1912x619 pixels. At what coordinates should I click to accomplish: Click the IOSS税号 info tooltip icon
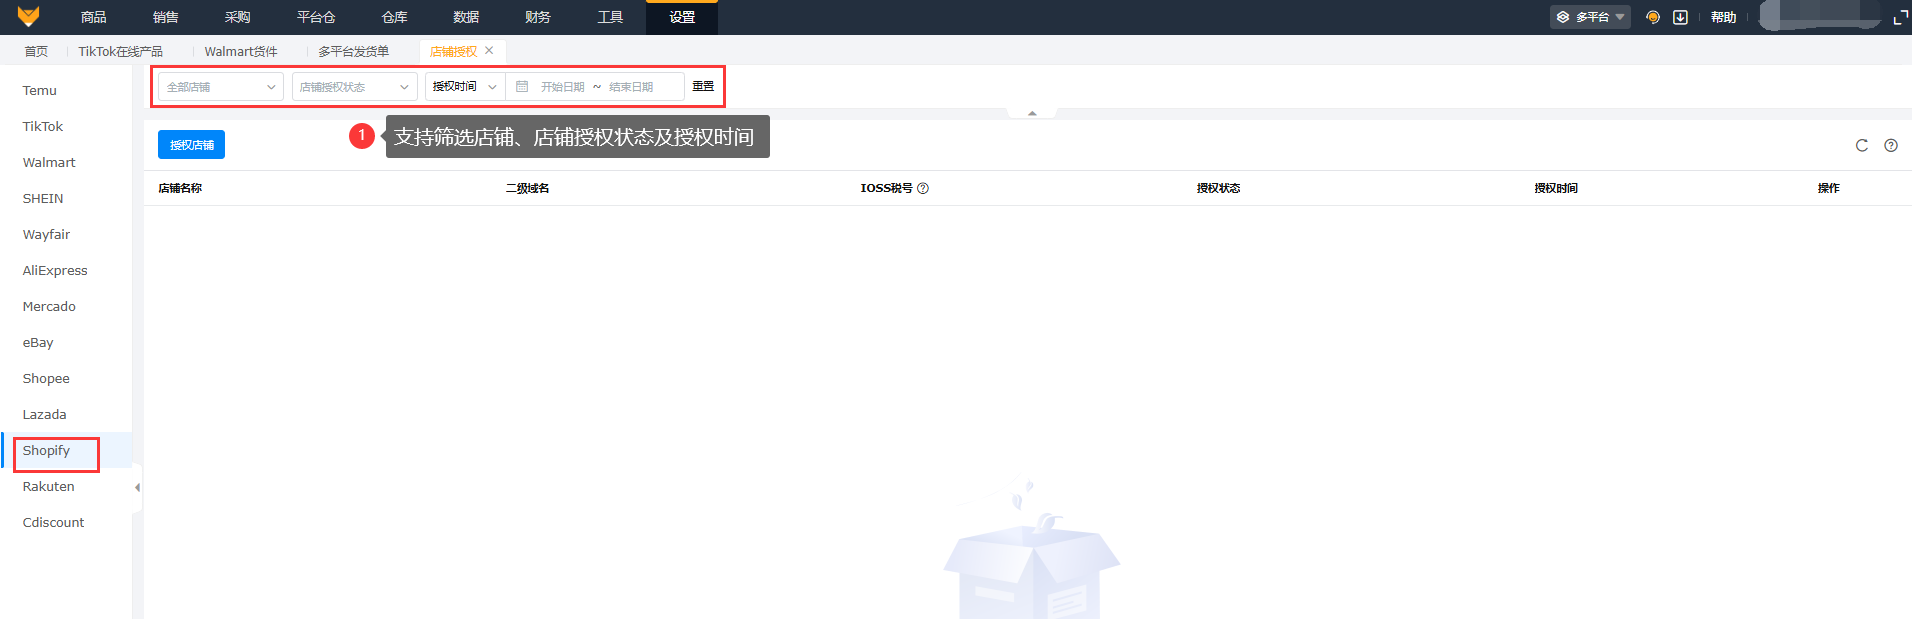(923, 188)
